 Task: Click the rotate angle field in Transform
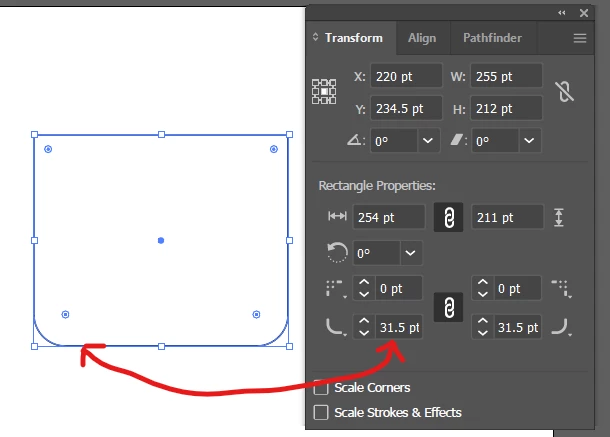click(394, 140)
